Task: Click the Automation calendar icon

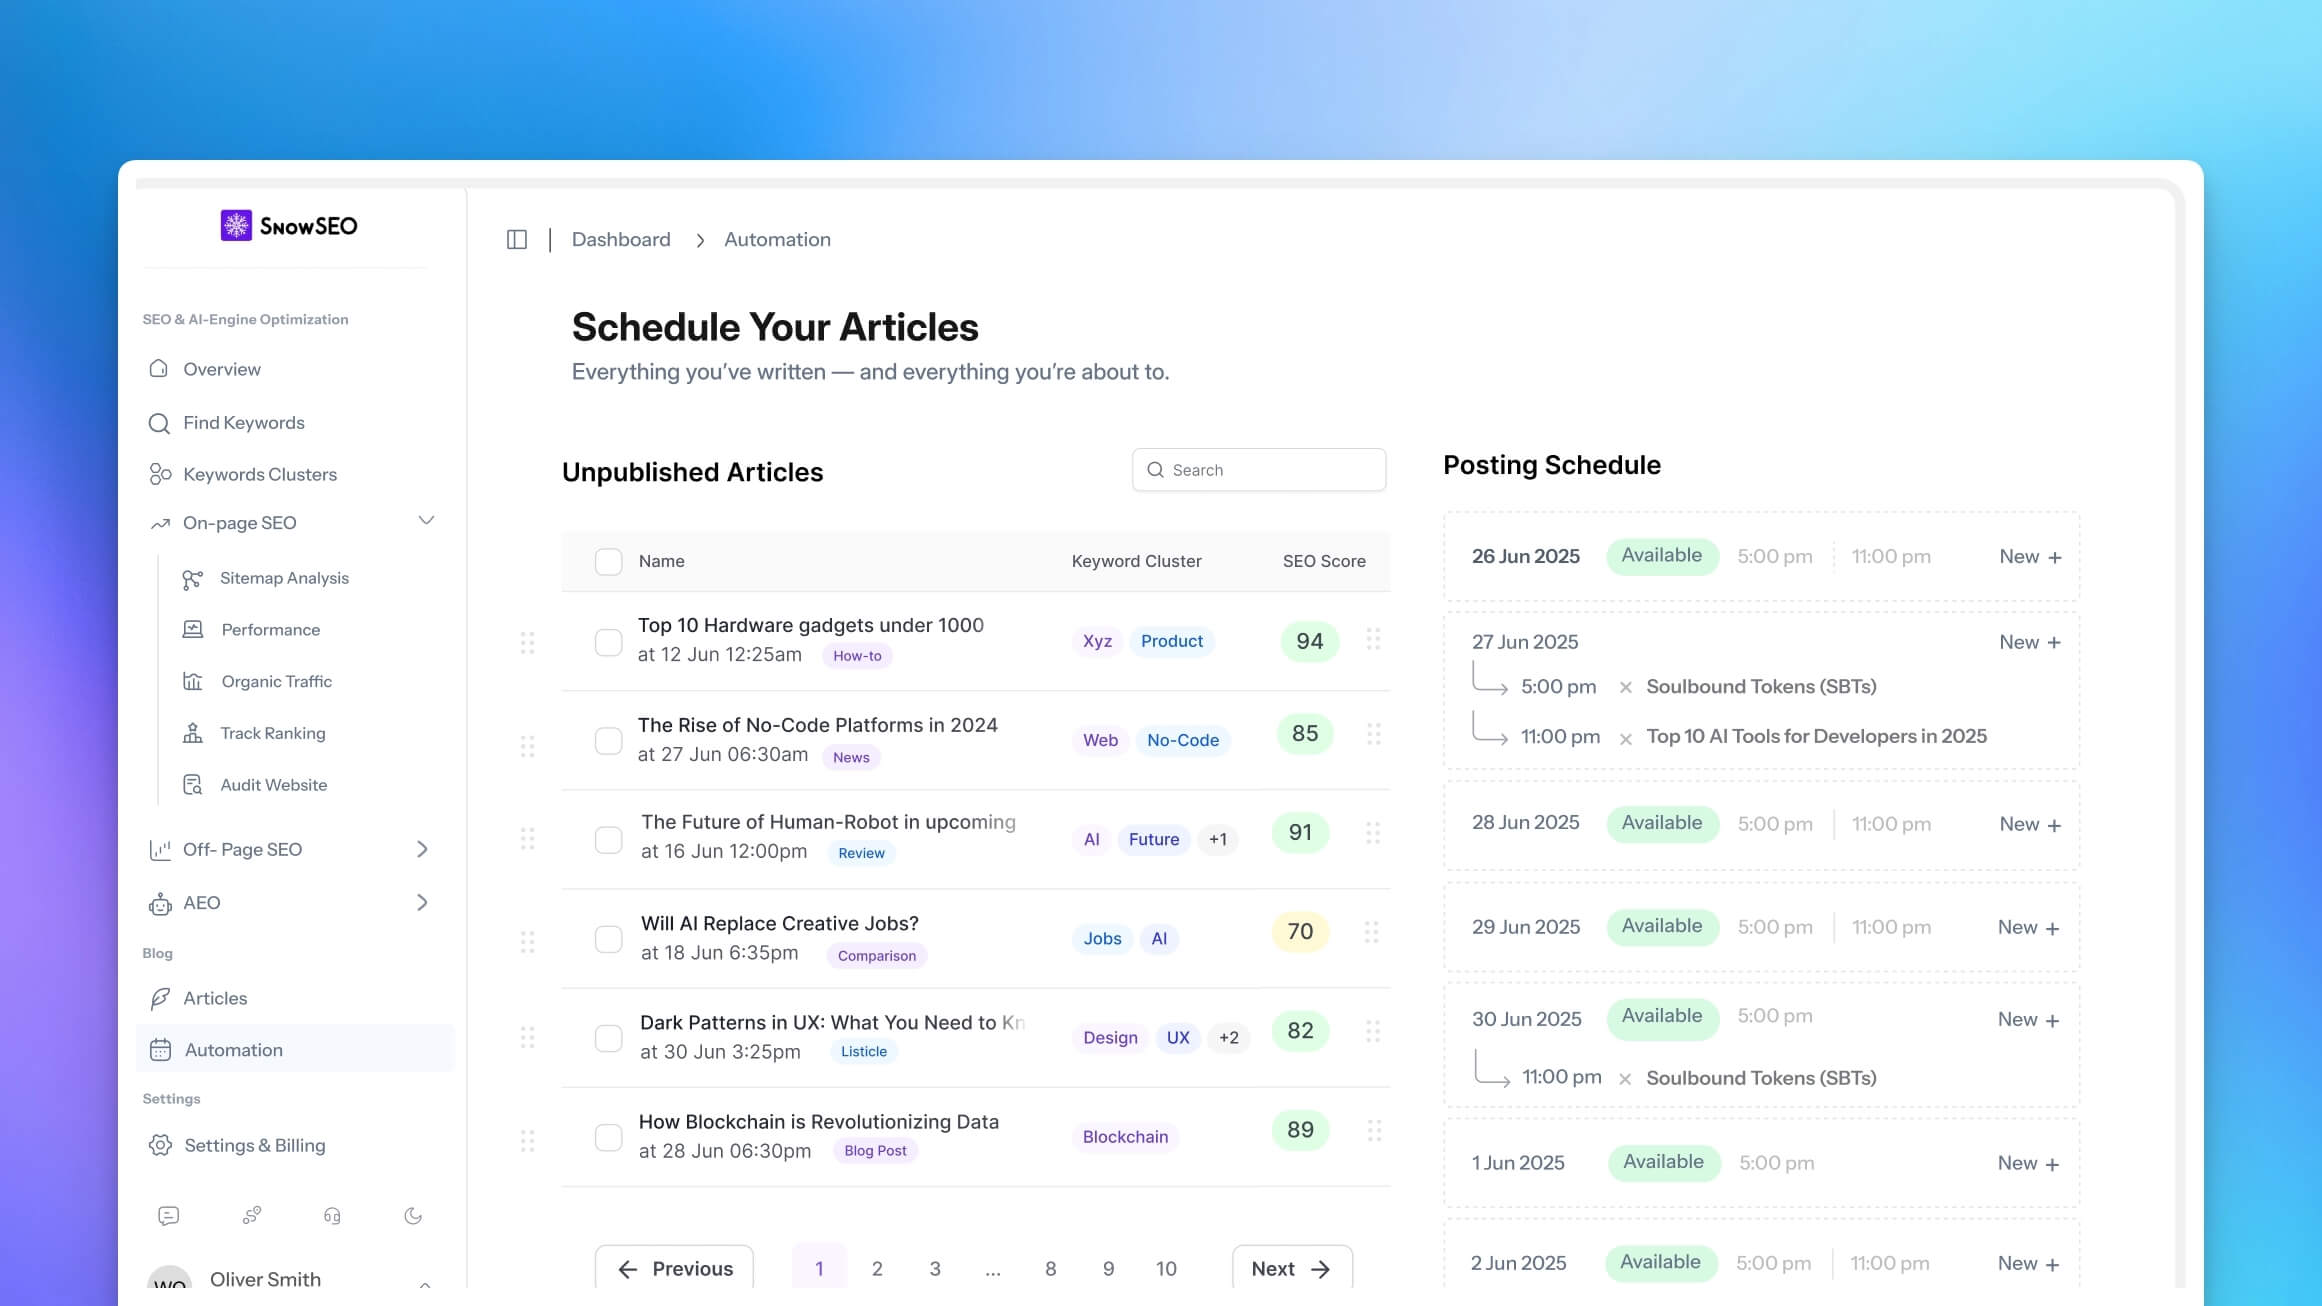Action: [161, 1049]
